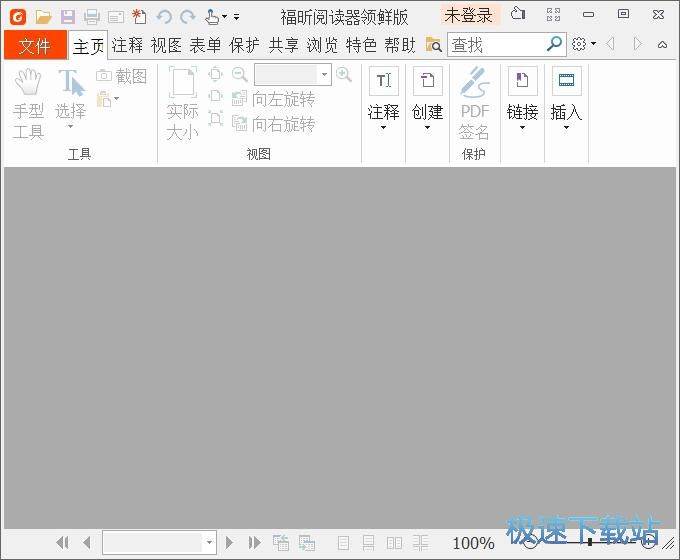Click the ribbon zoom in magnifier
Viewport: 680px width, 560px height.
(343, 75)
